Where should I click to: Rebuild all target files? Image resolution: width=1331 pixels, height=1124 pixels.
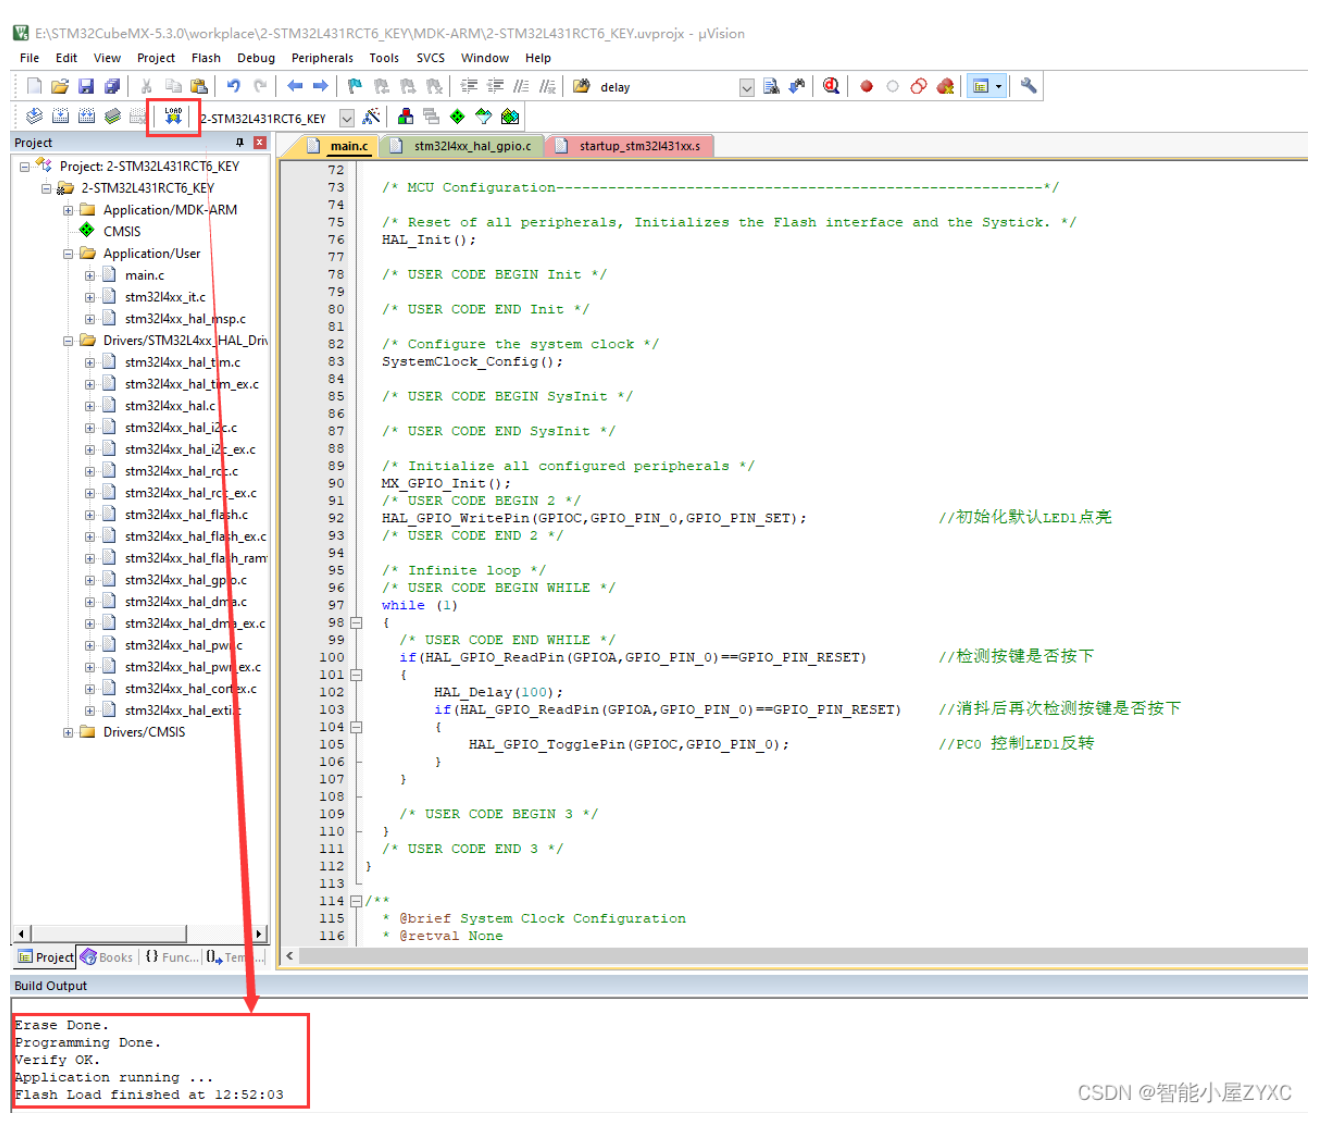click(x=87, y=117)
